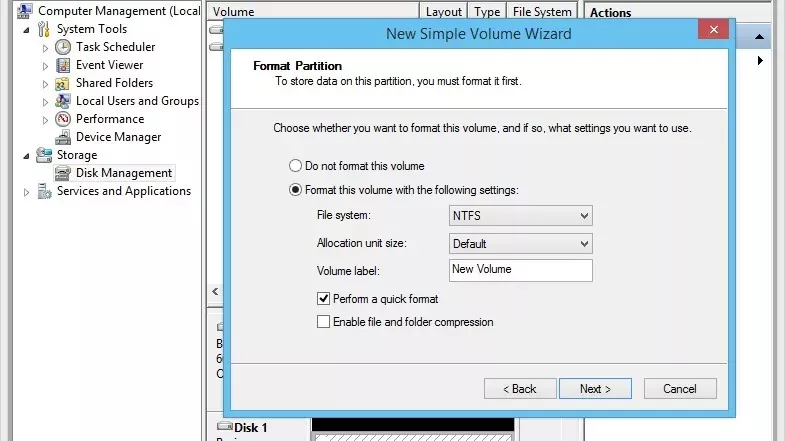Open the Actions pane More Actions arrow
The width and height of the screenshot is (785, 441).
760,61
